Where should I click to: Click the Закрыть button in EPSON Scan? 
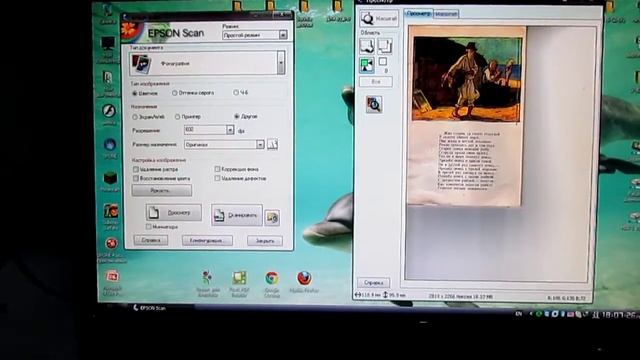[x=264, y=241]
